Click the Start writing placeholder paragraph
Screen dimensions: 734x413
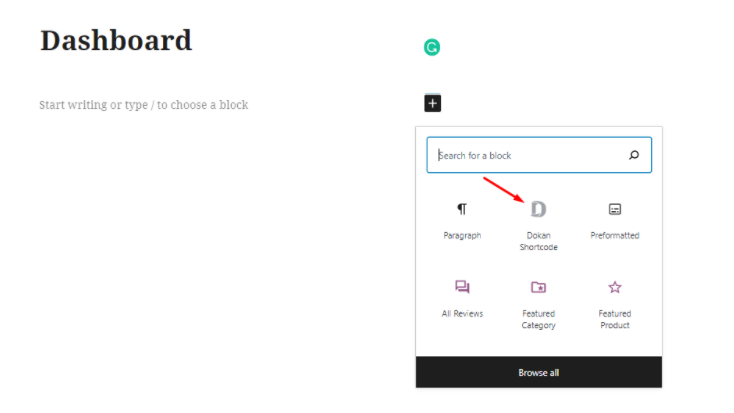click(144, 105)
